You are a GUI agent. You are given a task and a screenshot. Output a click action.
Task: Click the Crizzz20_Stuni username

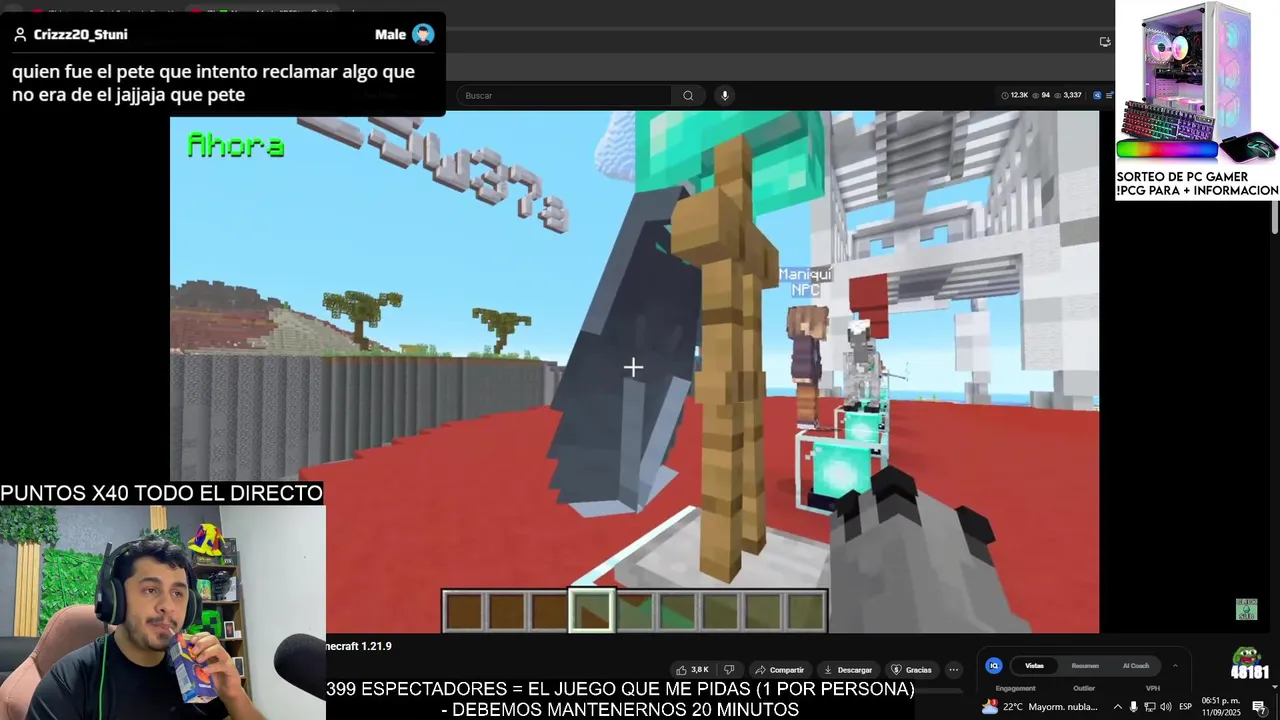tap(80, 34)
